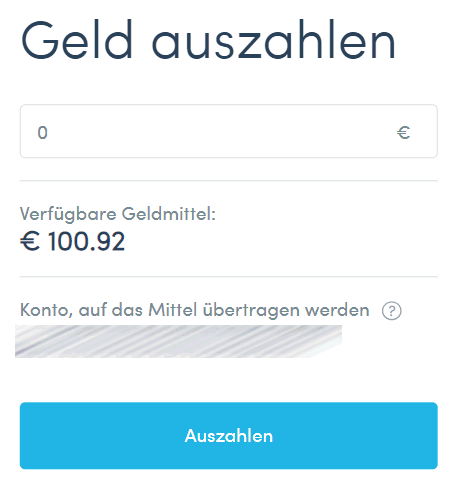Click the euro symbol in amount field

(403, 132)
